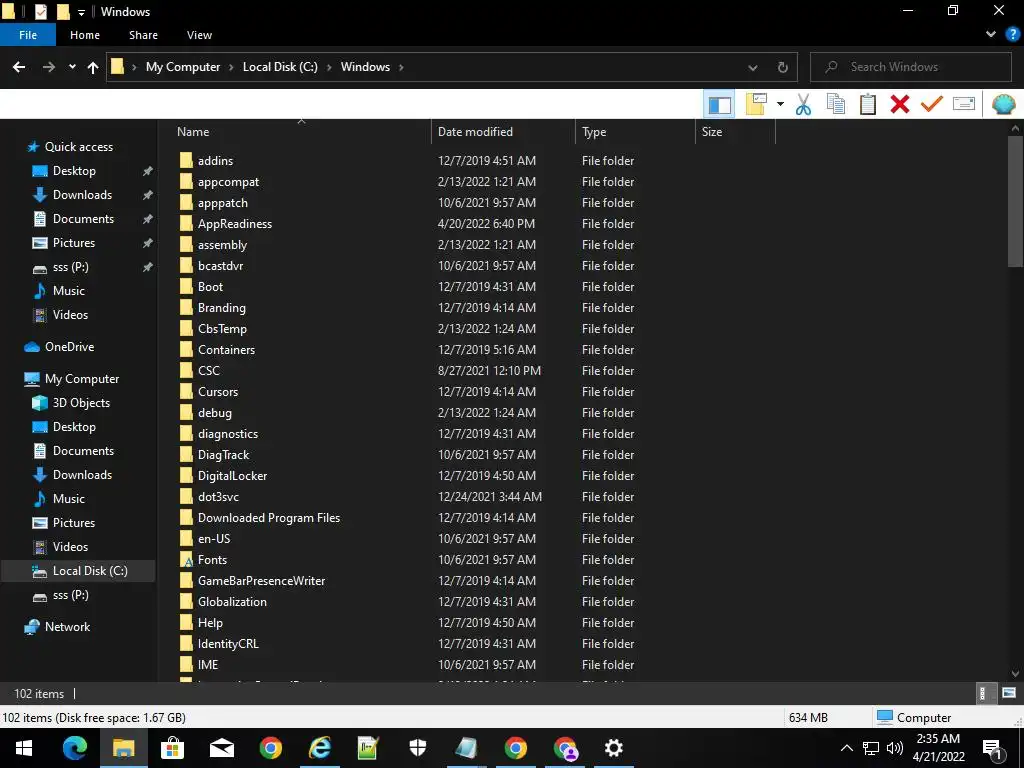Open the address bar history dropdown

[753, 67]
